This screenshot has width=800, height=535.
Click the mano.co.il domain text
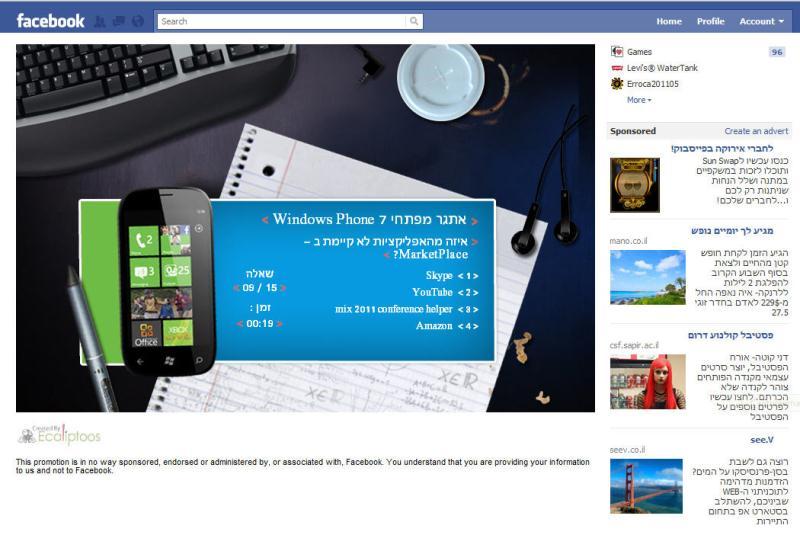pyautogui.click(x=628, y=241)
